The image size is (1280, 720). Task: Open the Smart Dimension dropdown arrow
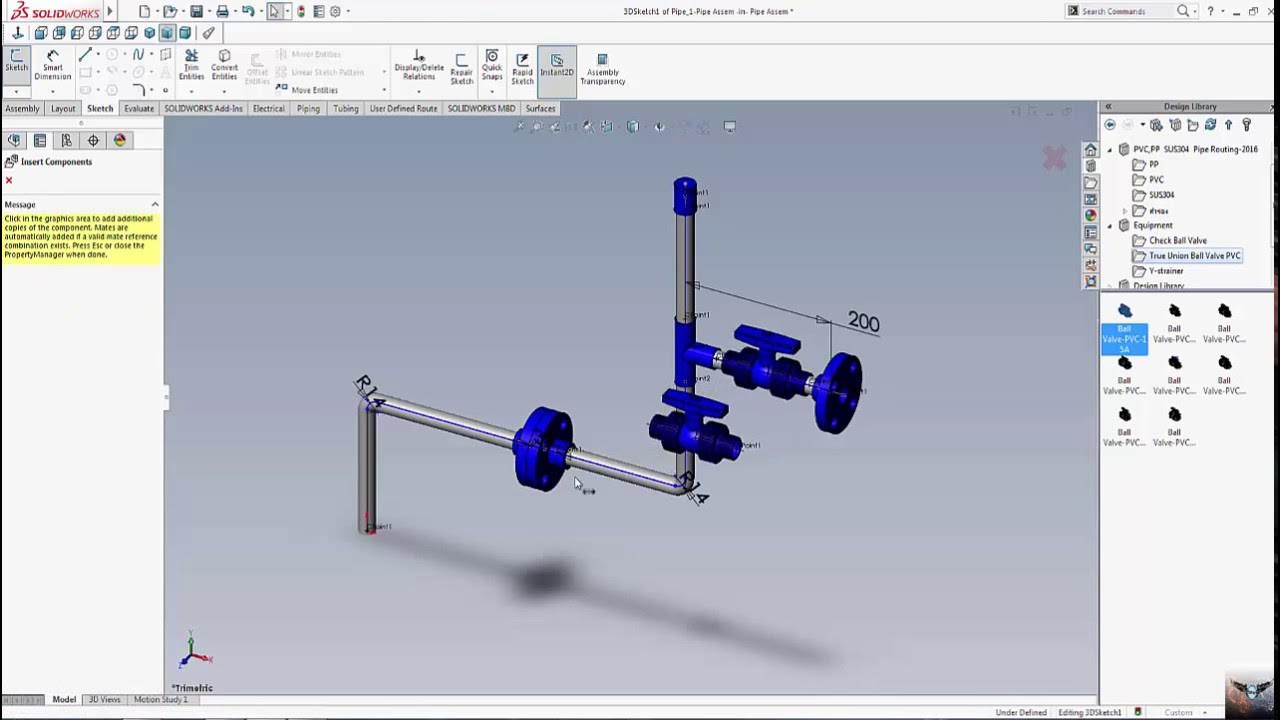[52, 91]
